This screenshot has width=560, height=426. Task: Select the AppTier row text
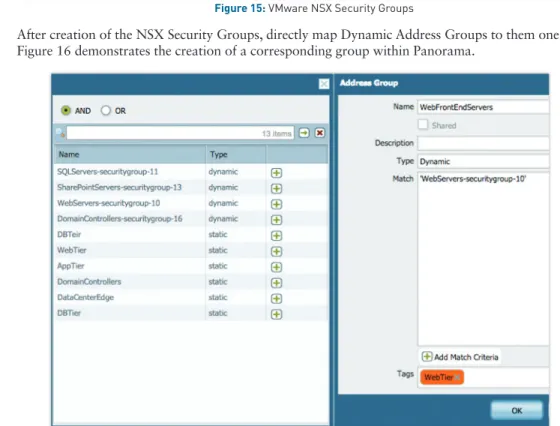pos(71,266)
